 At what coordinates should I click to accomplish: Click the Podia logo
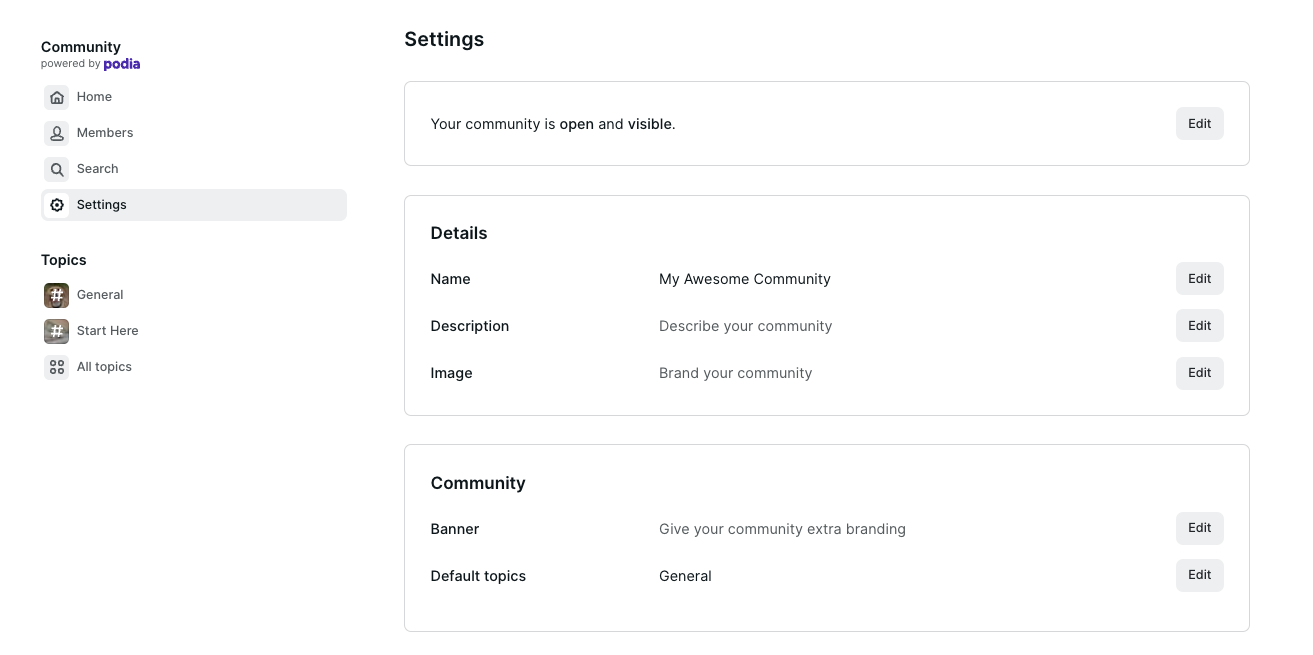pyautogui.click(x=122, y=64)
